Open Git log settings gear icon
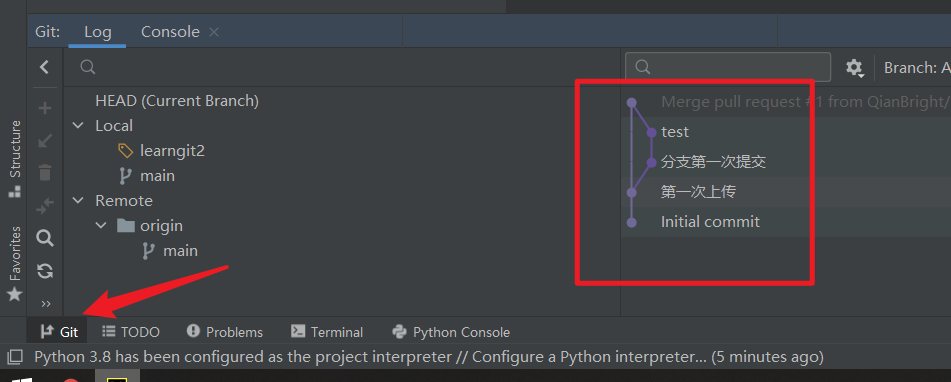Viewport: 951px width, 382px height. point(855,67)
